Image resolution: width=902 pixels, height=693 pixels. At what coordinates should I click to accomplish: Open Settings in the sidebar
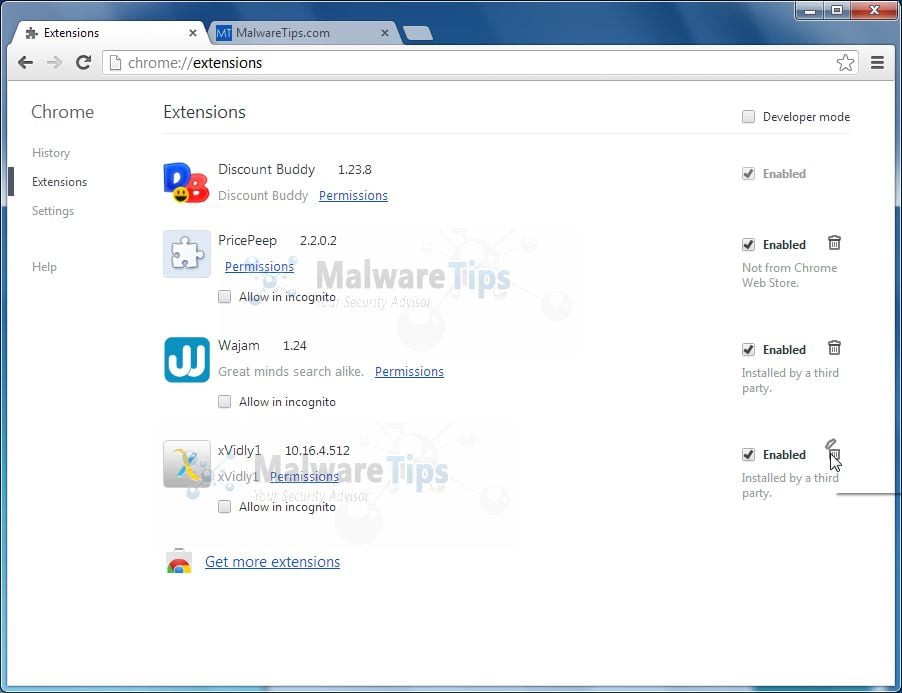point(53,210)
